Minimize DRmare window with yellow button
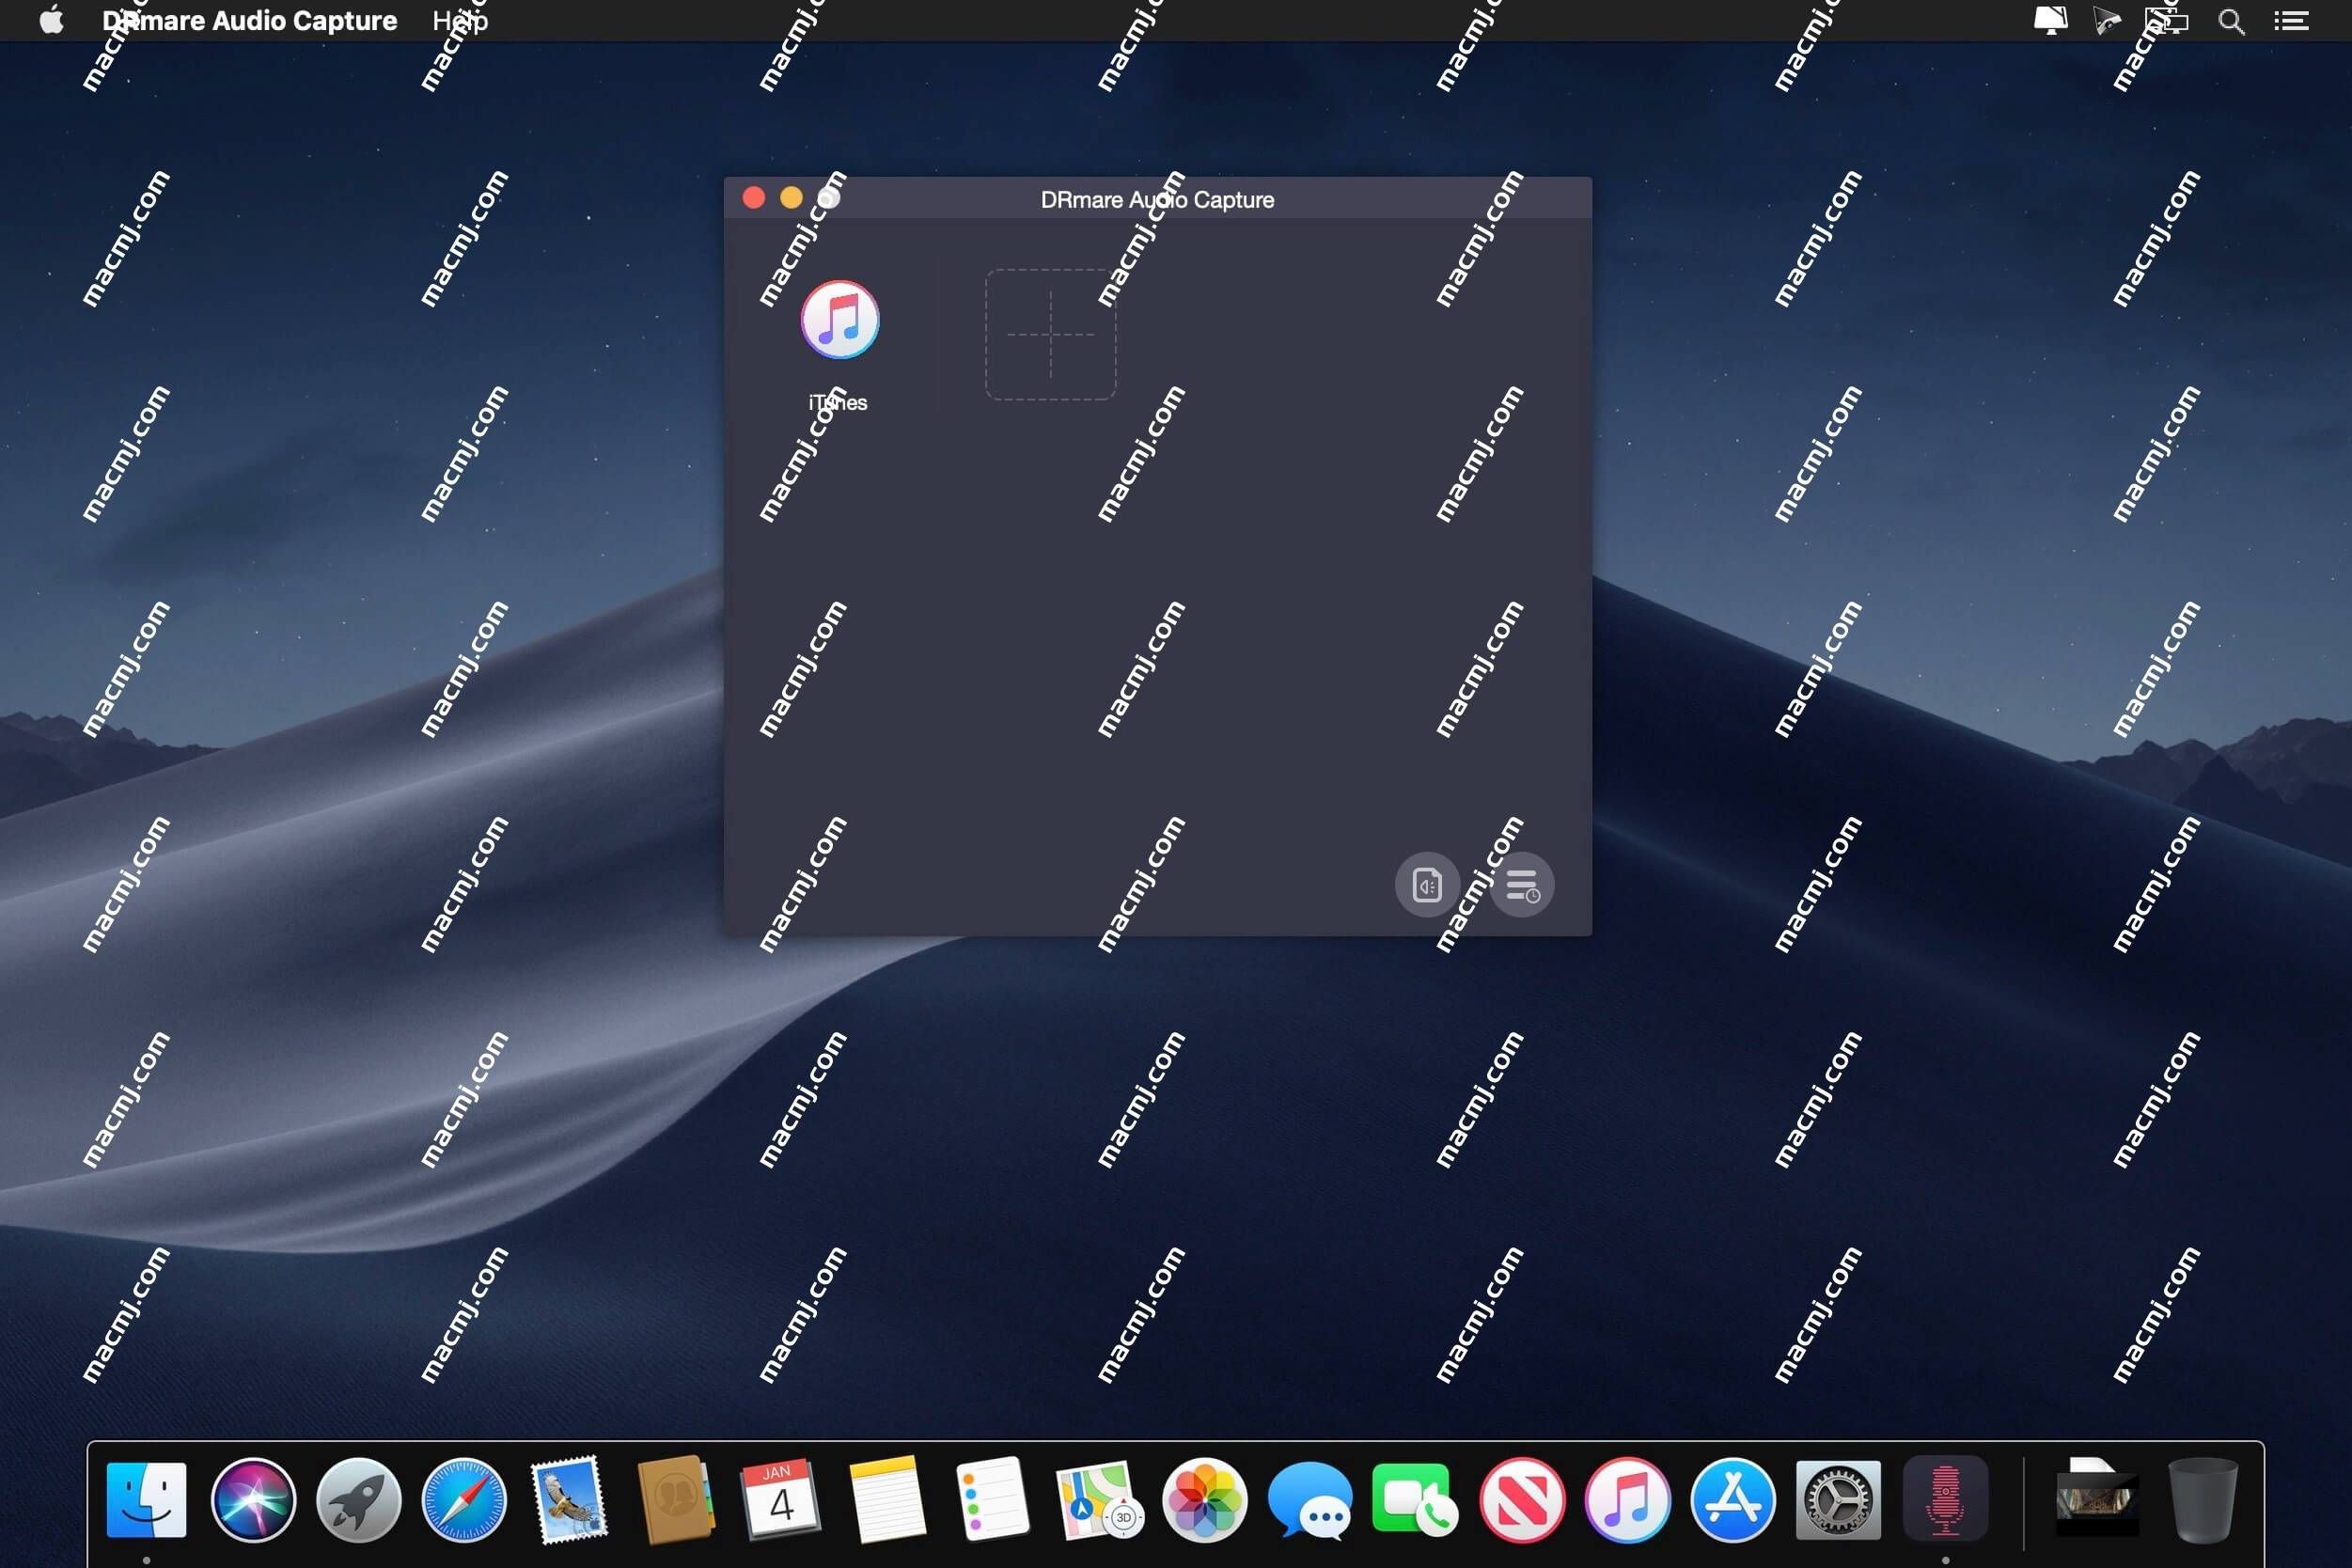This screenshot has height=1568, width=2352. click(x=791, y=198)
